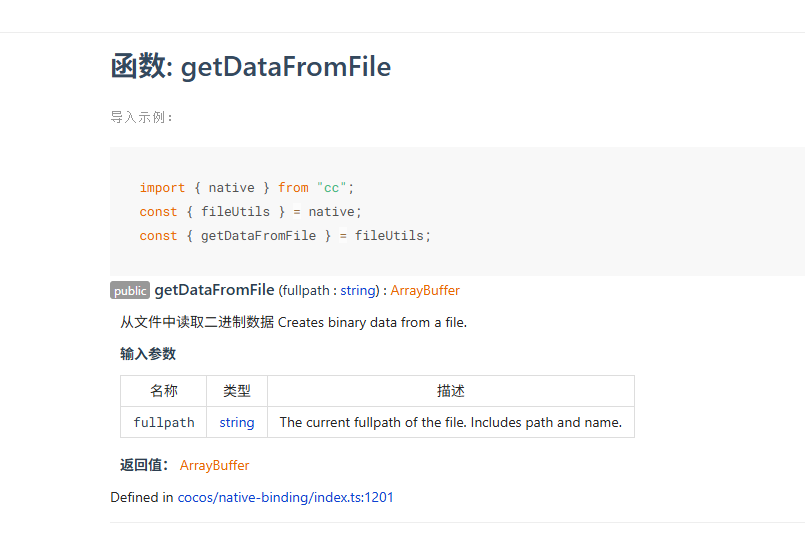Image resolution: width=805 pixels, height=555 pixels.
Task: Click bold getDataFromFile name in signature
Action: pyautogui.click(x=214, y=290)
